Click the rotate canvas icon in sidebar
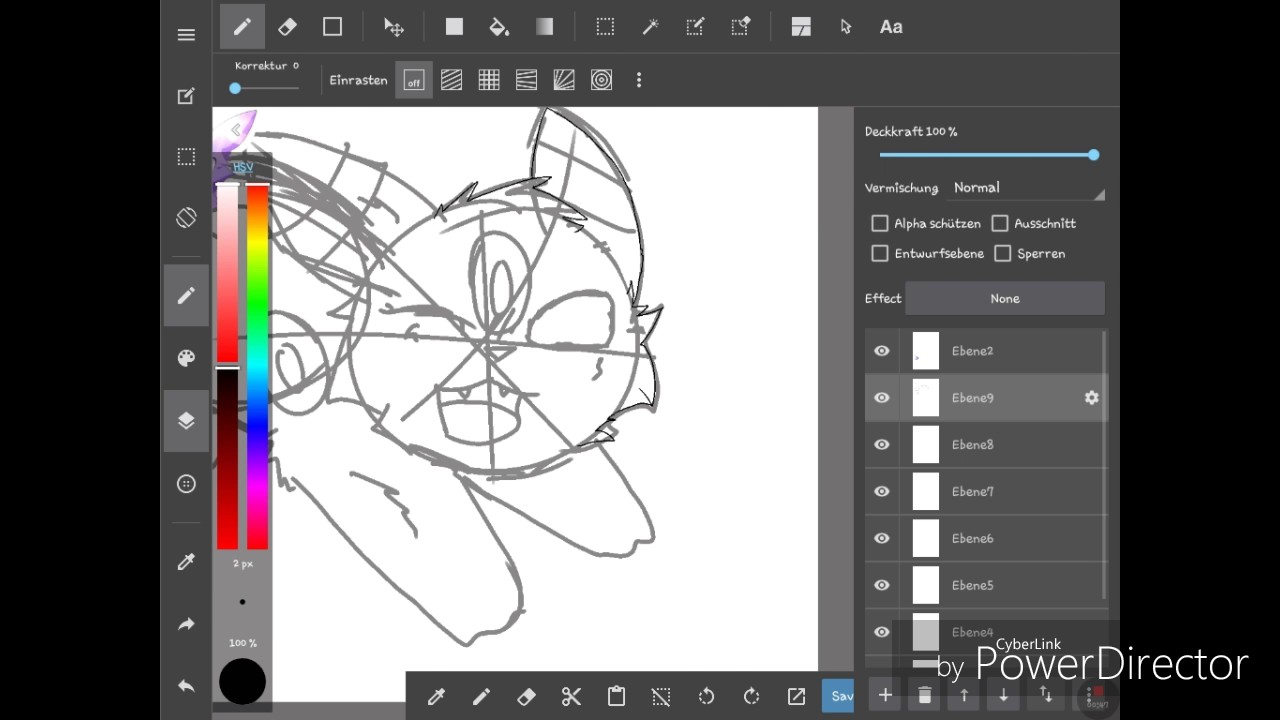The height and width of the screenshot is (720, 1280). point(186,217)
